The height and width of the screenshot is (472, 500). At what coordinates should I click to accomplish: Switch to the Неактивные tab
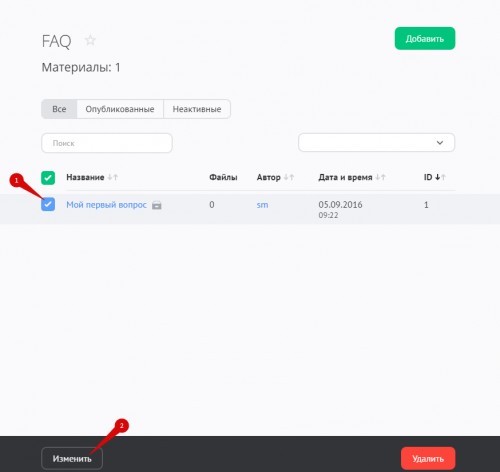coord(197,109)
